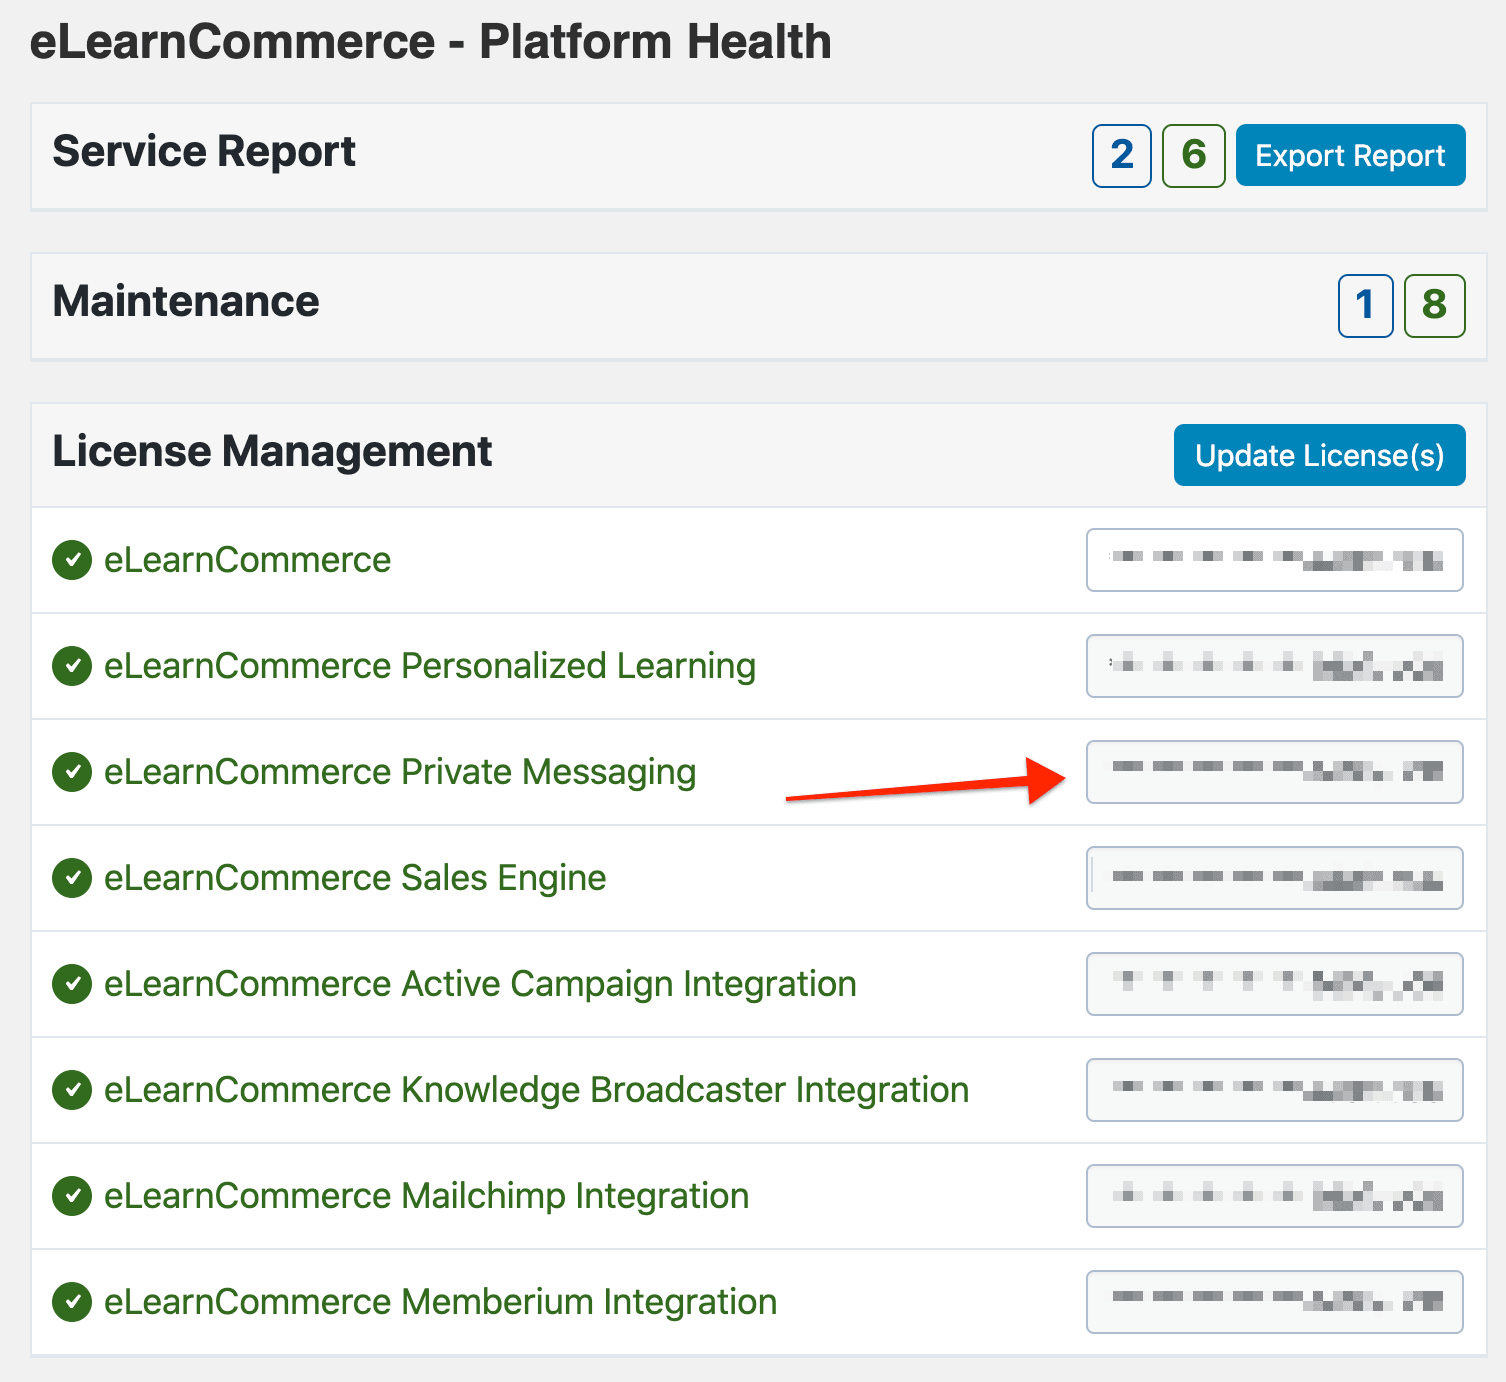Click eLearnCommerce Personalized Learning text
The image size is (1506, 1382).
click(430, 666)
